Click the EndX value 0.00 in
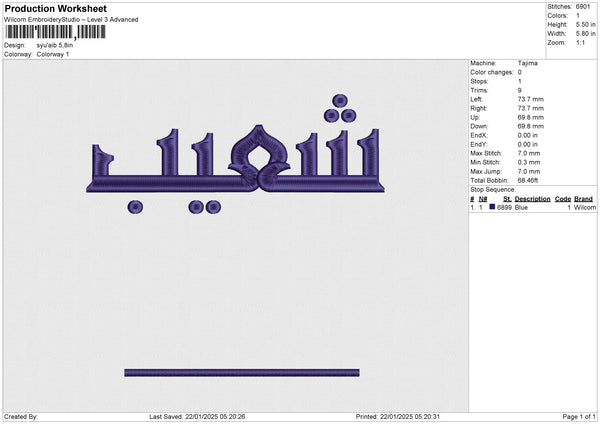 (x=528, y=135)
